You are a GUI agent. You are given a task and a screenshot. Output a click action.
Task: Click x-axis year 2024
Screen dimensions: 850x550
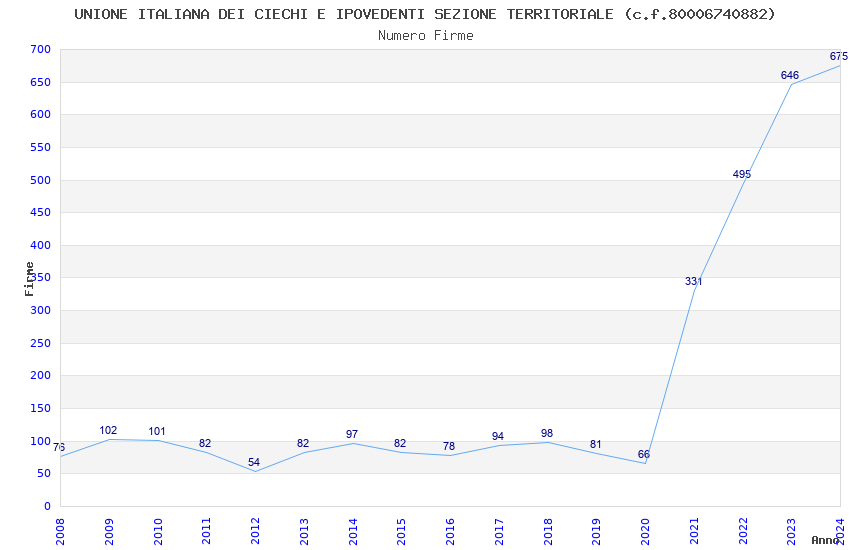pyautogui.click(x=840, y=531)
